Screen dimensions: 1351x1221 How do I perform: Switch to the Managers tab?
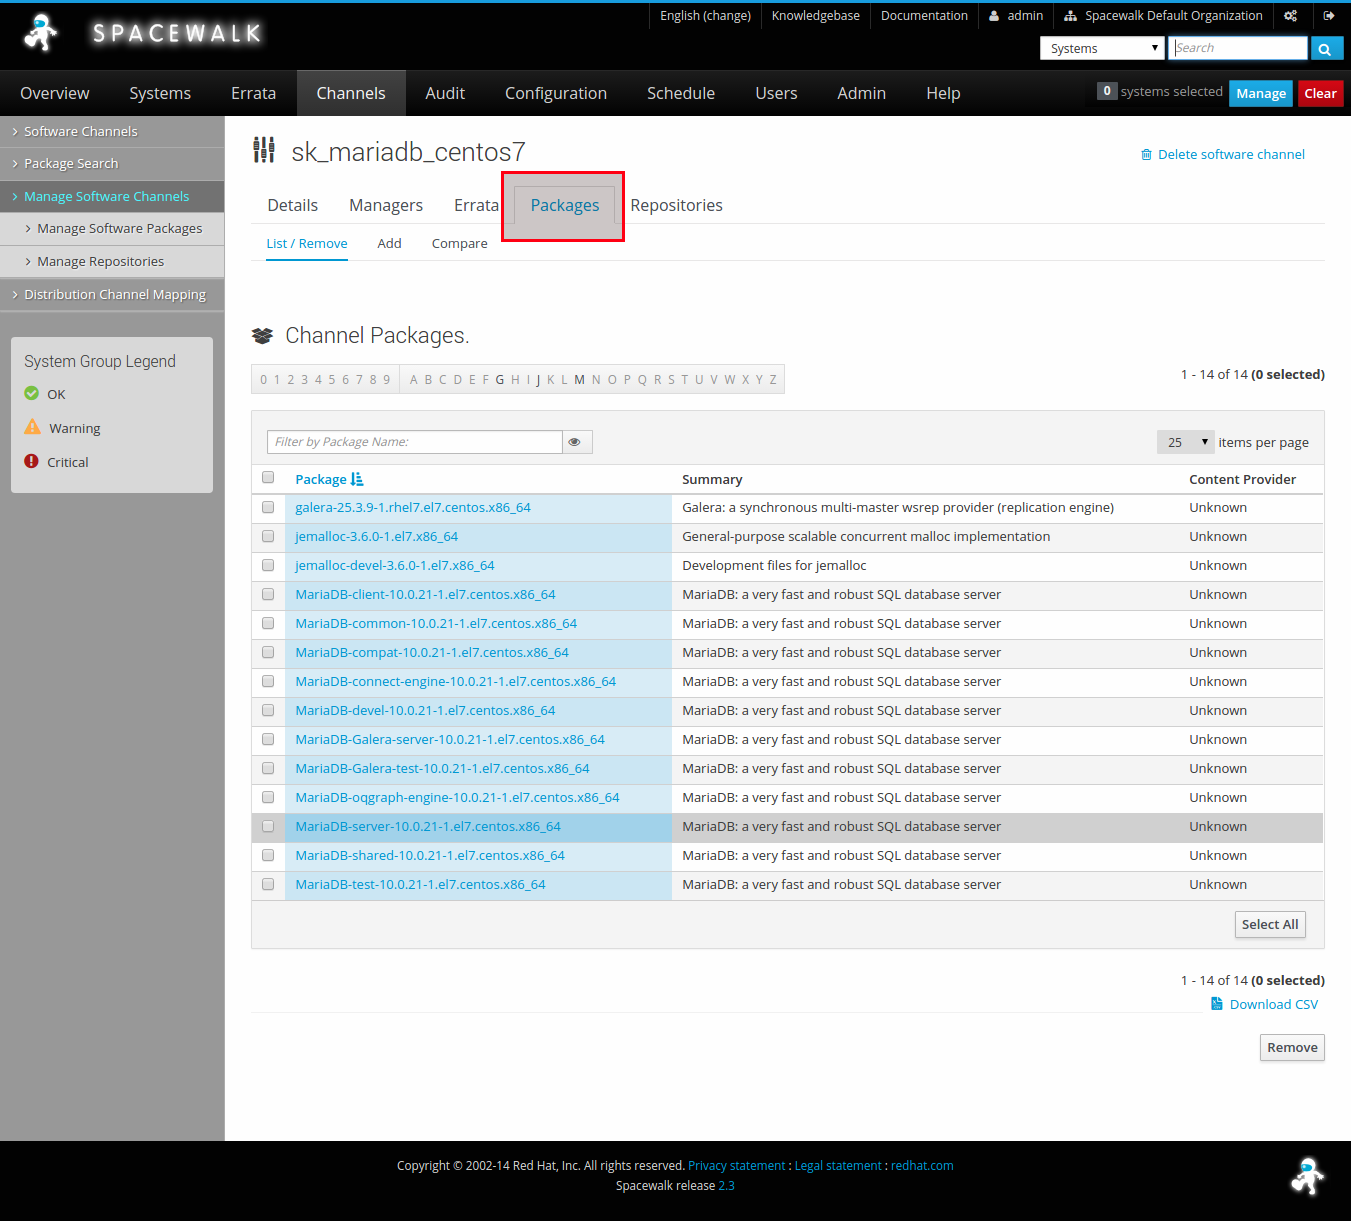[x=386, y=205]
